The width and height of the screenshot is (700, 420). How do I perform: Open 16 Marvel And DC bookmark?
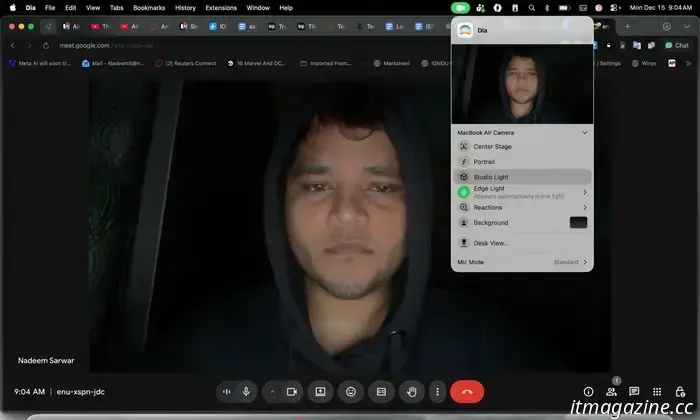click(256, 63)
